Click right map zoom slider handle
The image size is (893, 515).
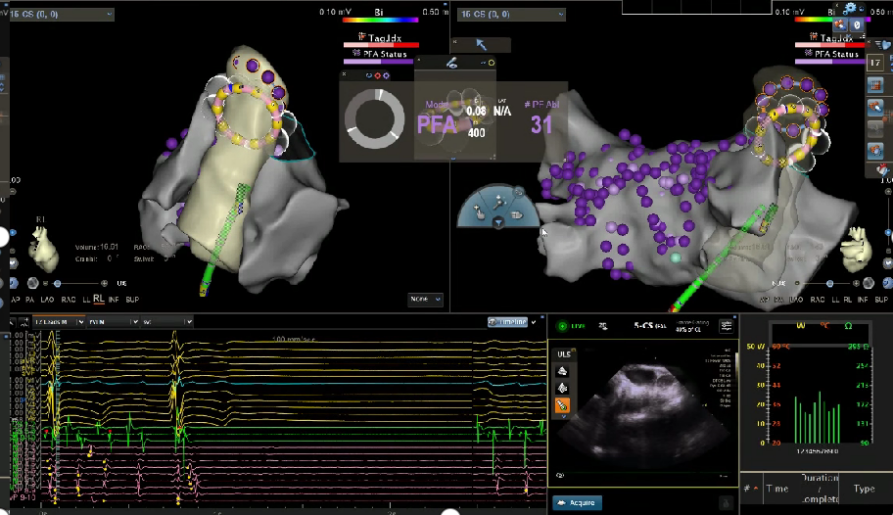829,283
